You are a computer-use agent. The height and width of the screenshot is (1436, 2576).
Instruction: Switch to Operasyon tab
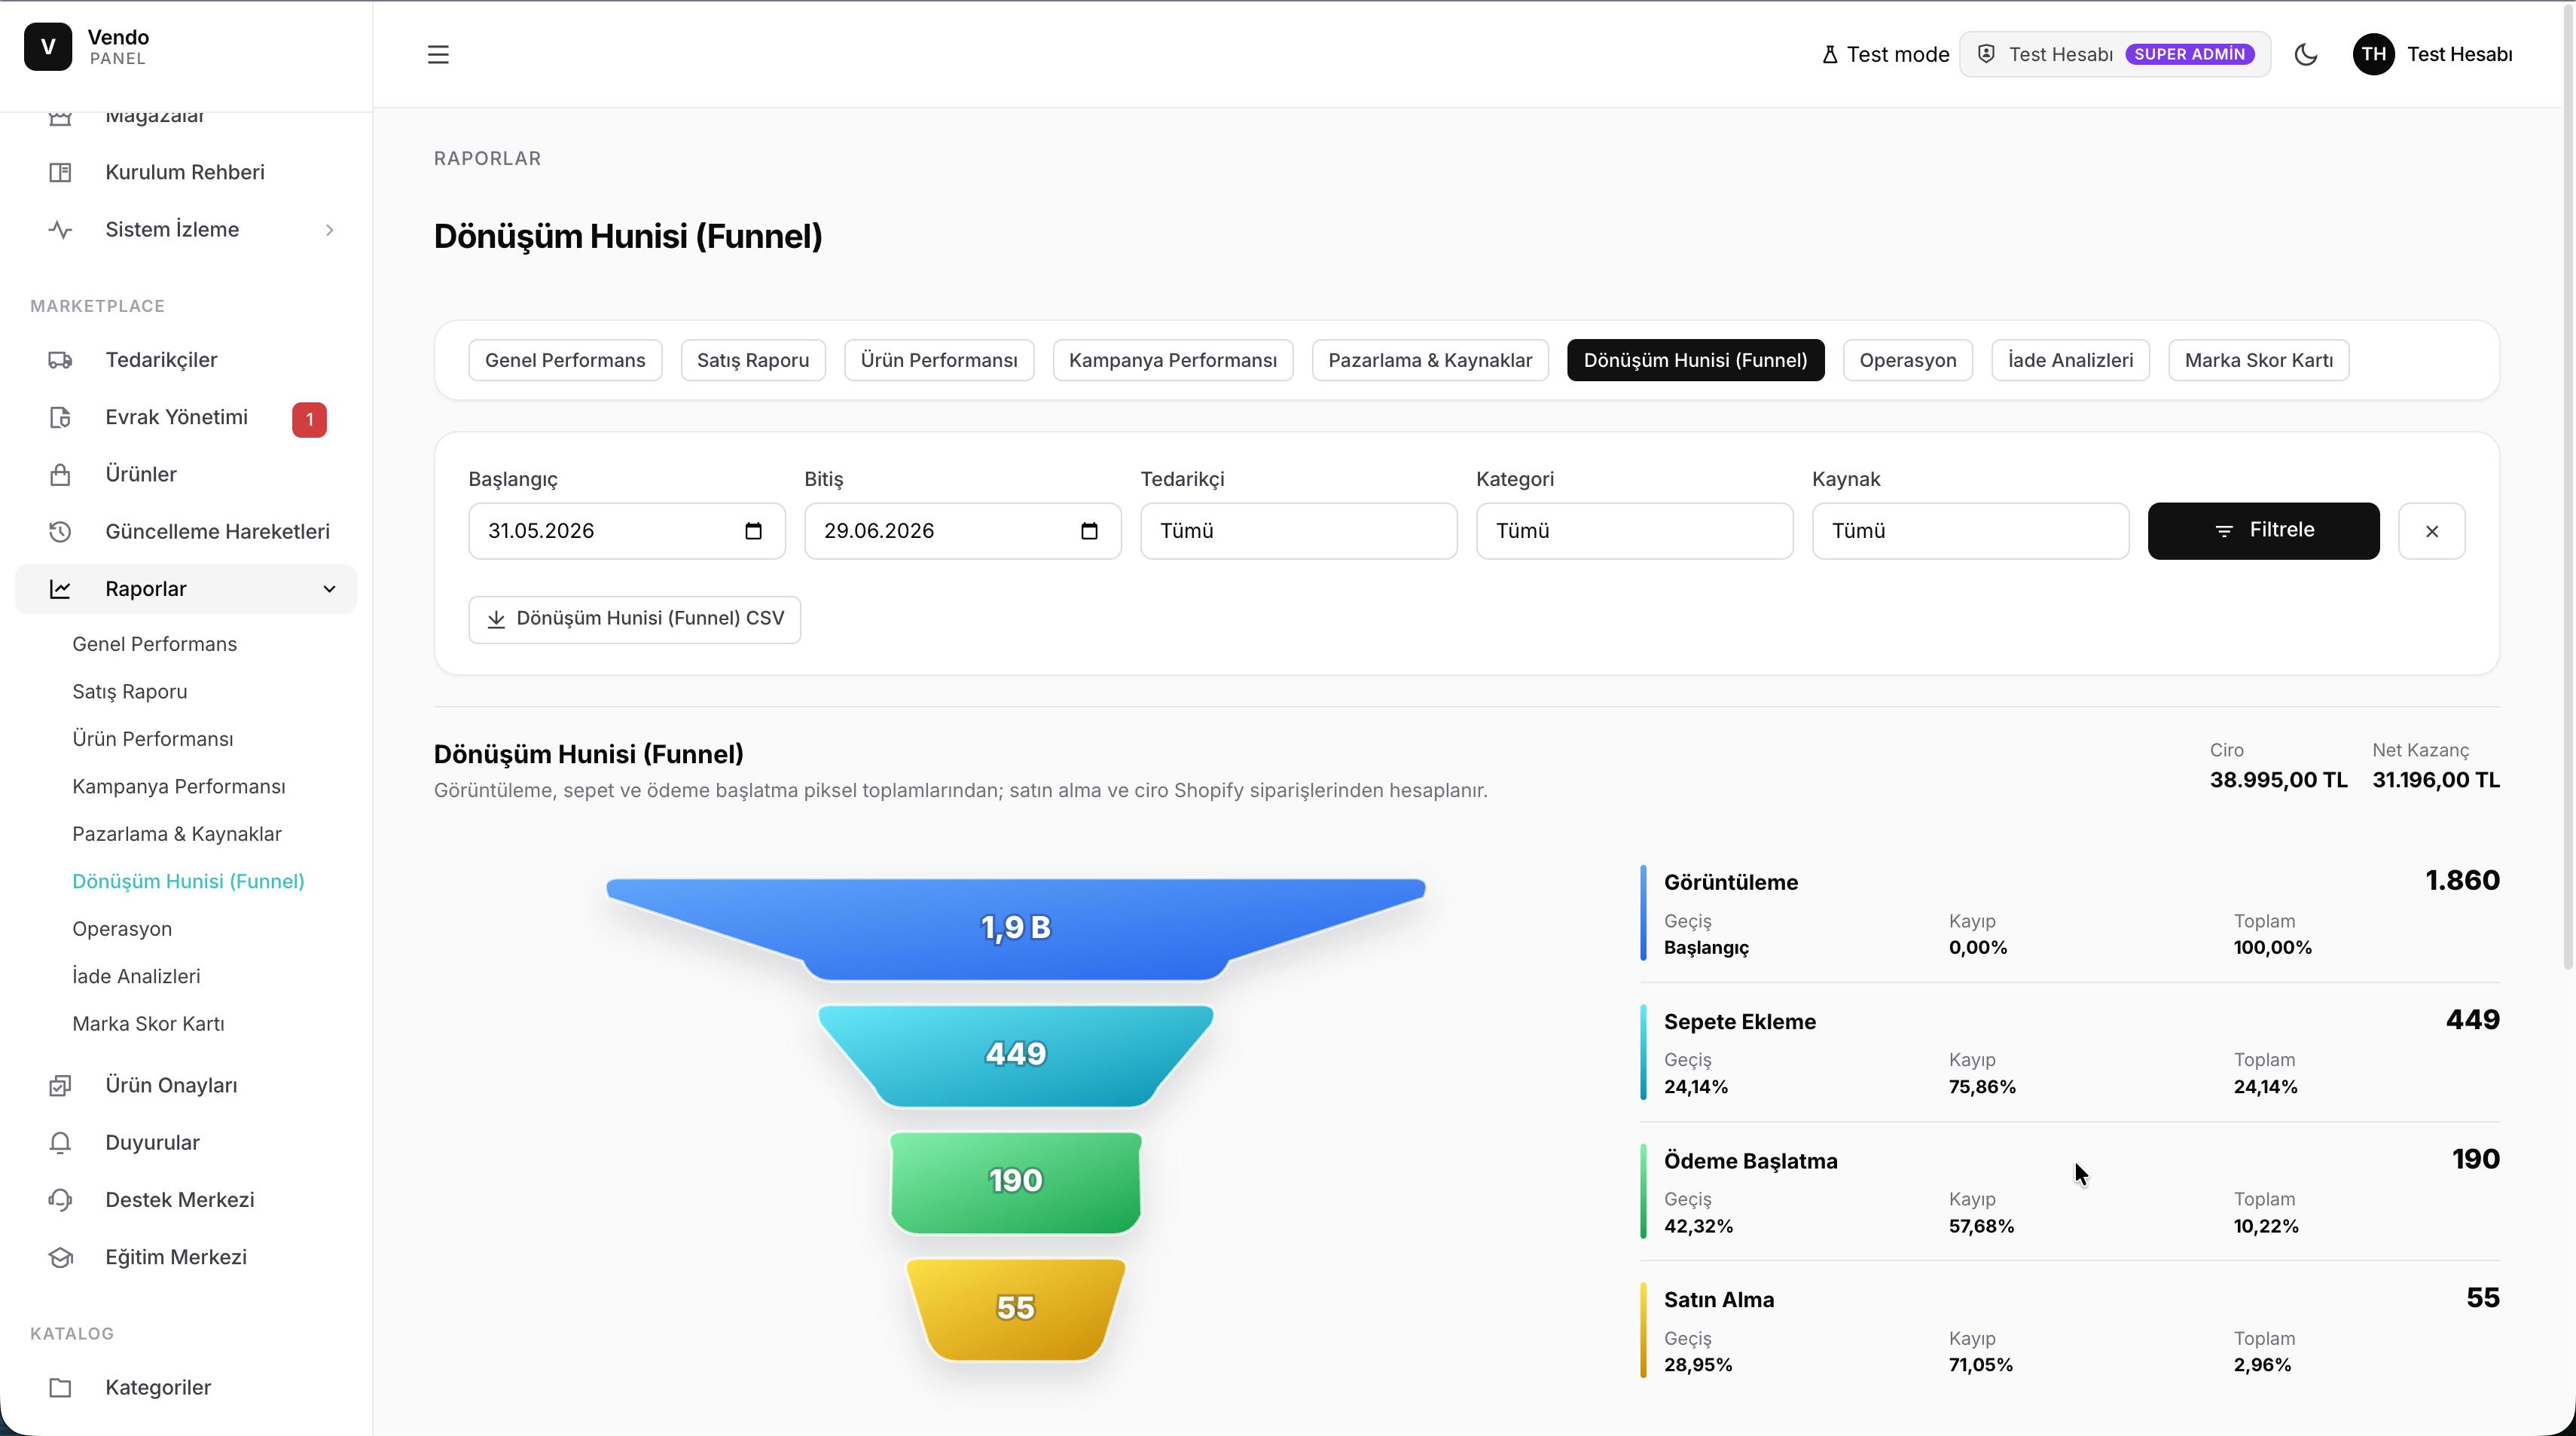(1907, 360)
